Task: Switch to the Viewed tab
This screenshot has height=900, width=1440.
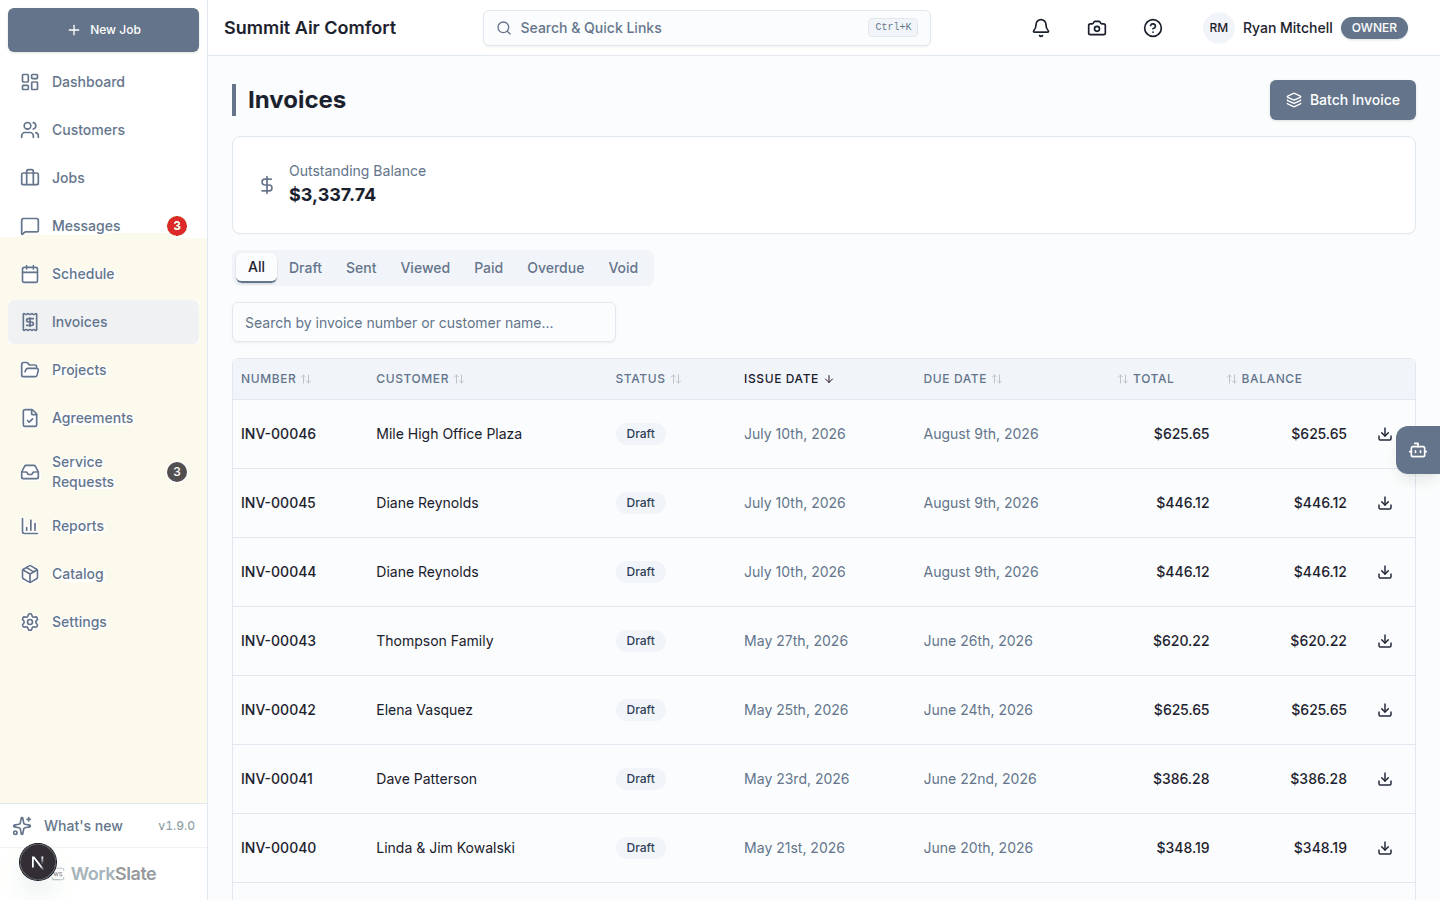Action: point(425,268)
